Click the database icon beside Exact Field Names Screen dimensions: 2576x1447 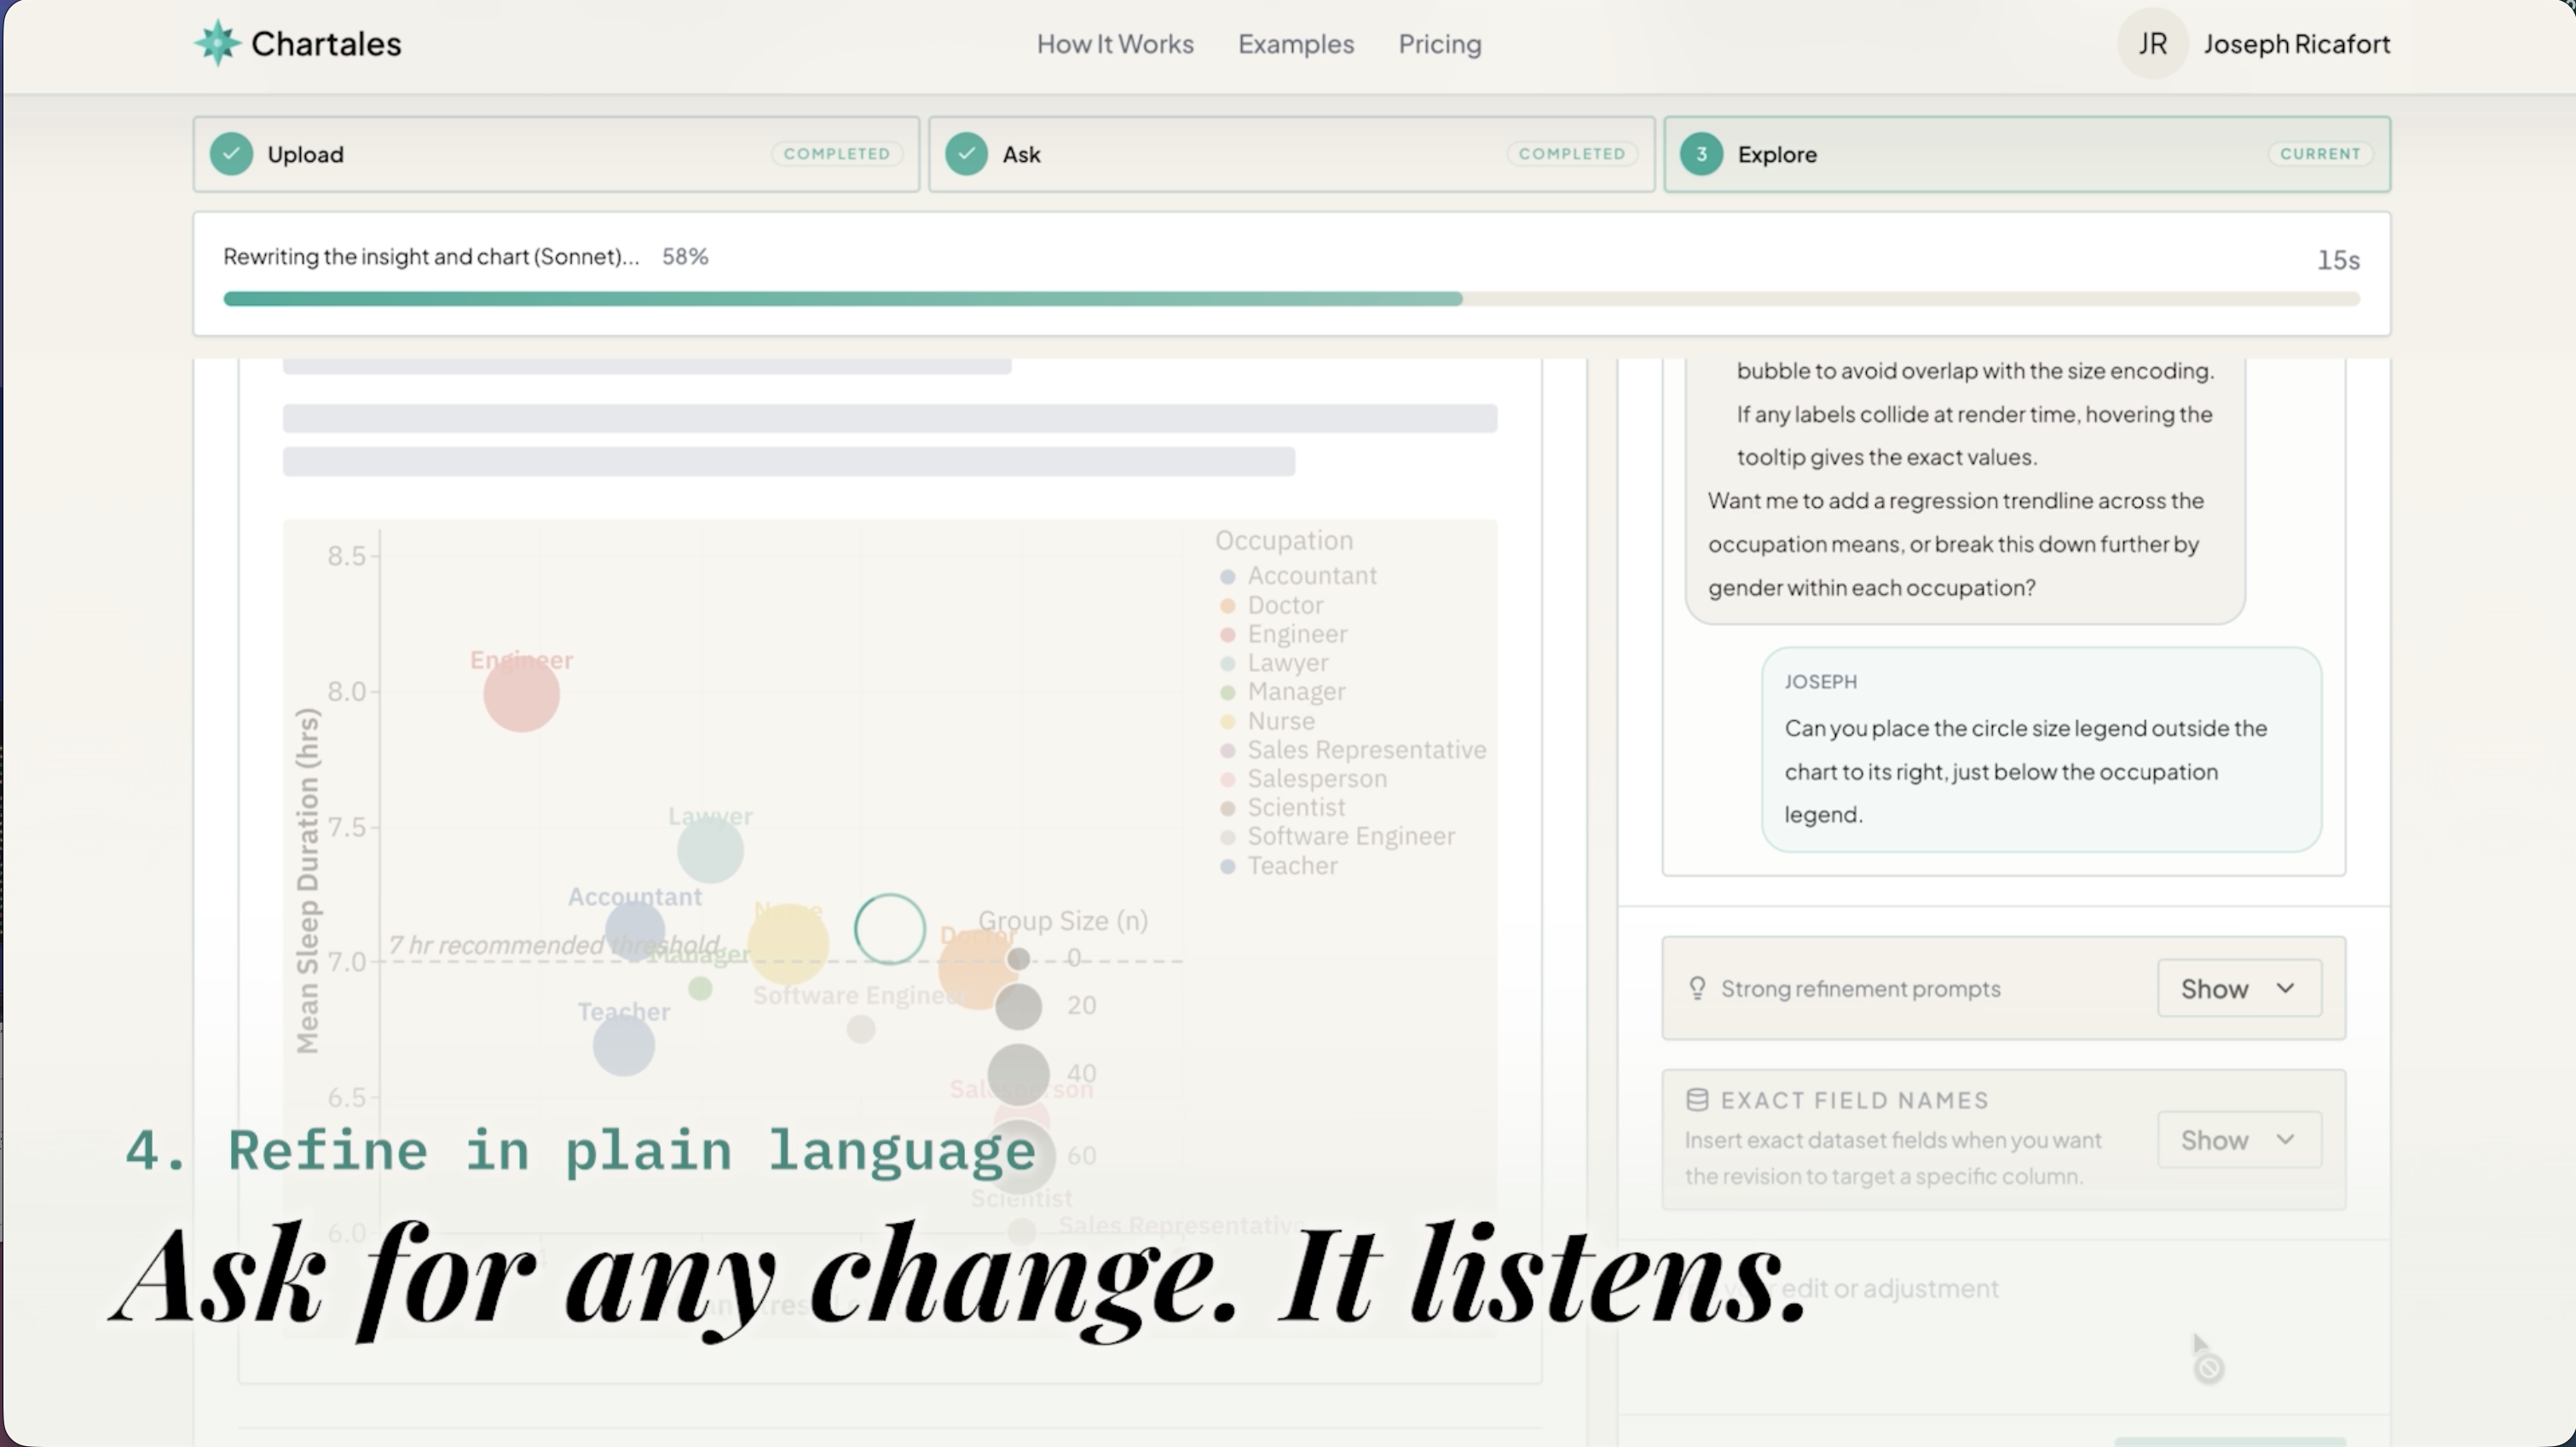(1697, 1100)
